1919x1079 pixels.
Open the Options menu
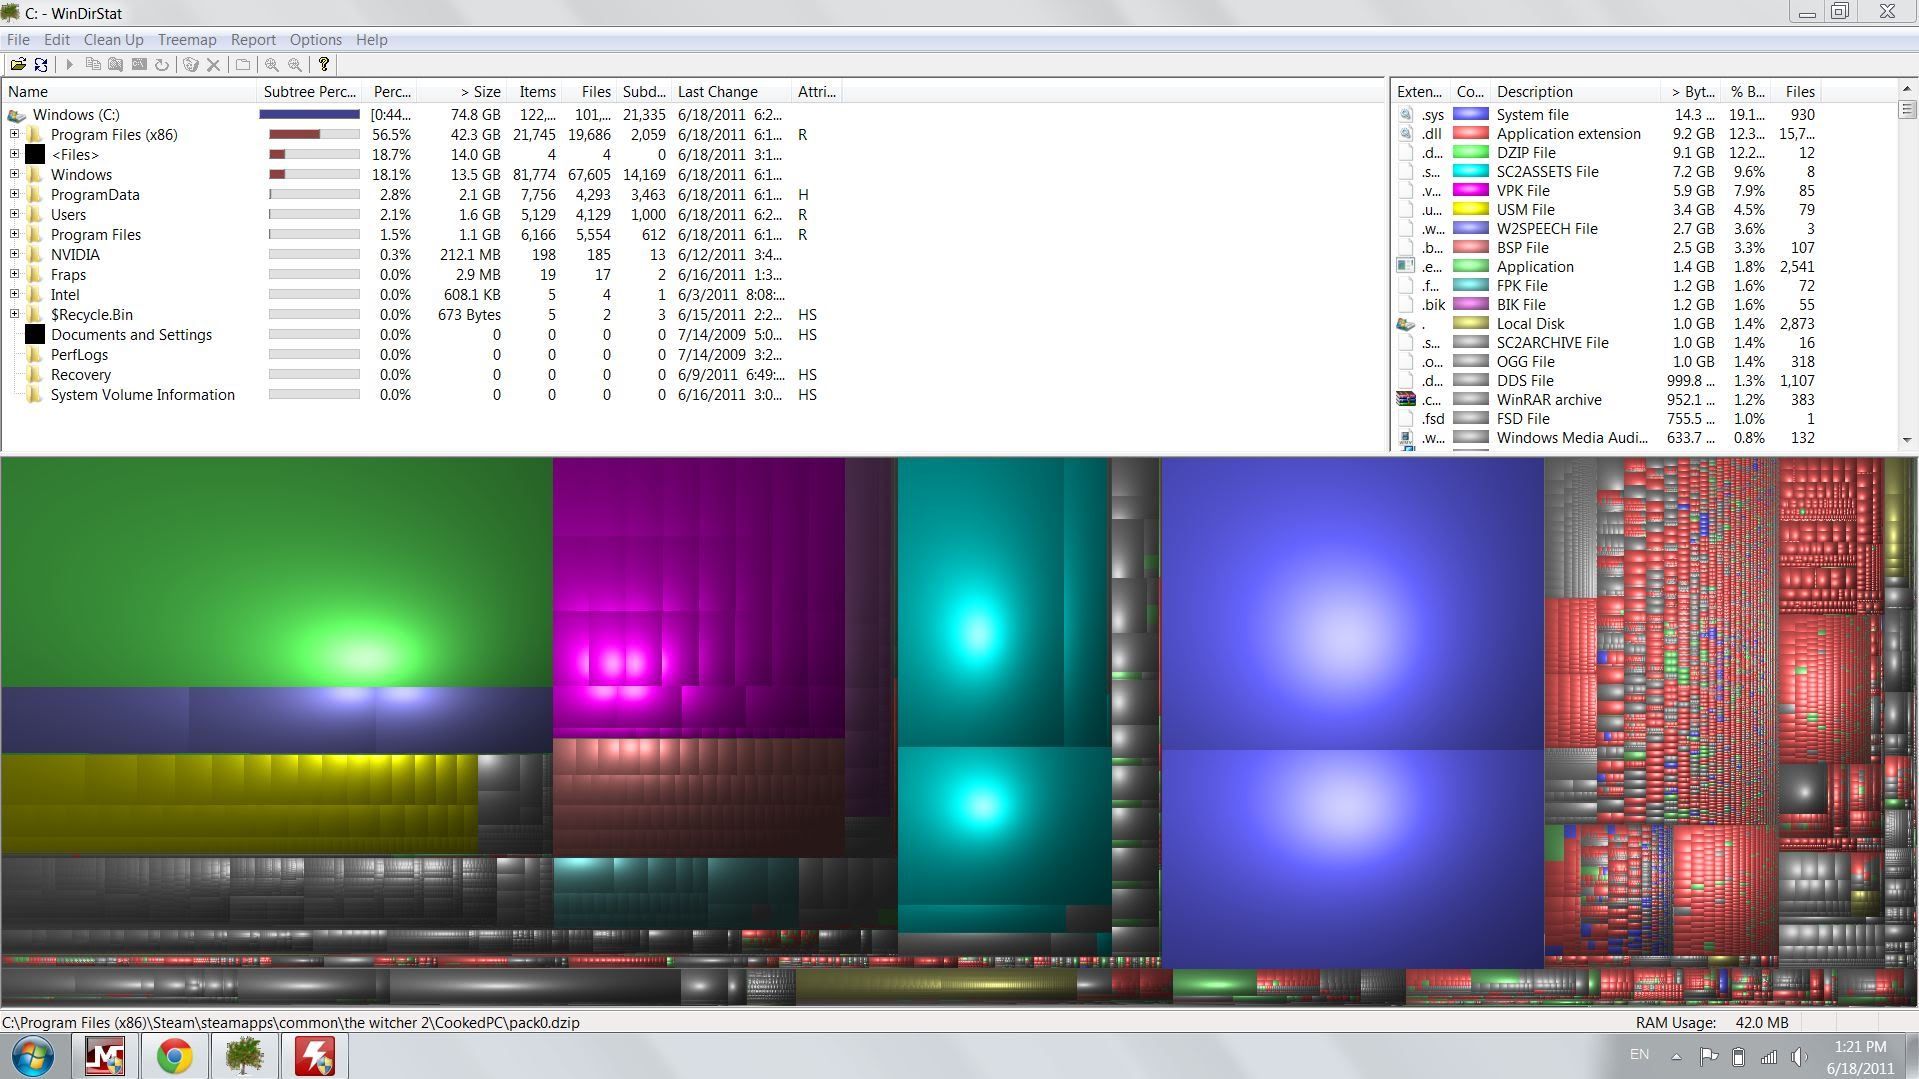(316, 40)
